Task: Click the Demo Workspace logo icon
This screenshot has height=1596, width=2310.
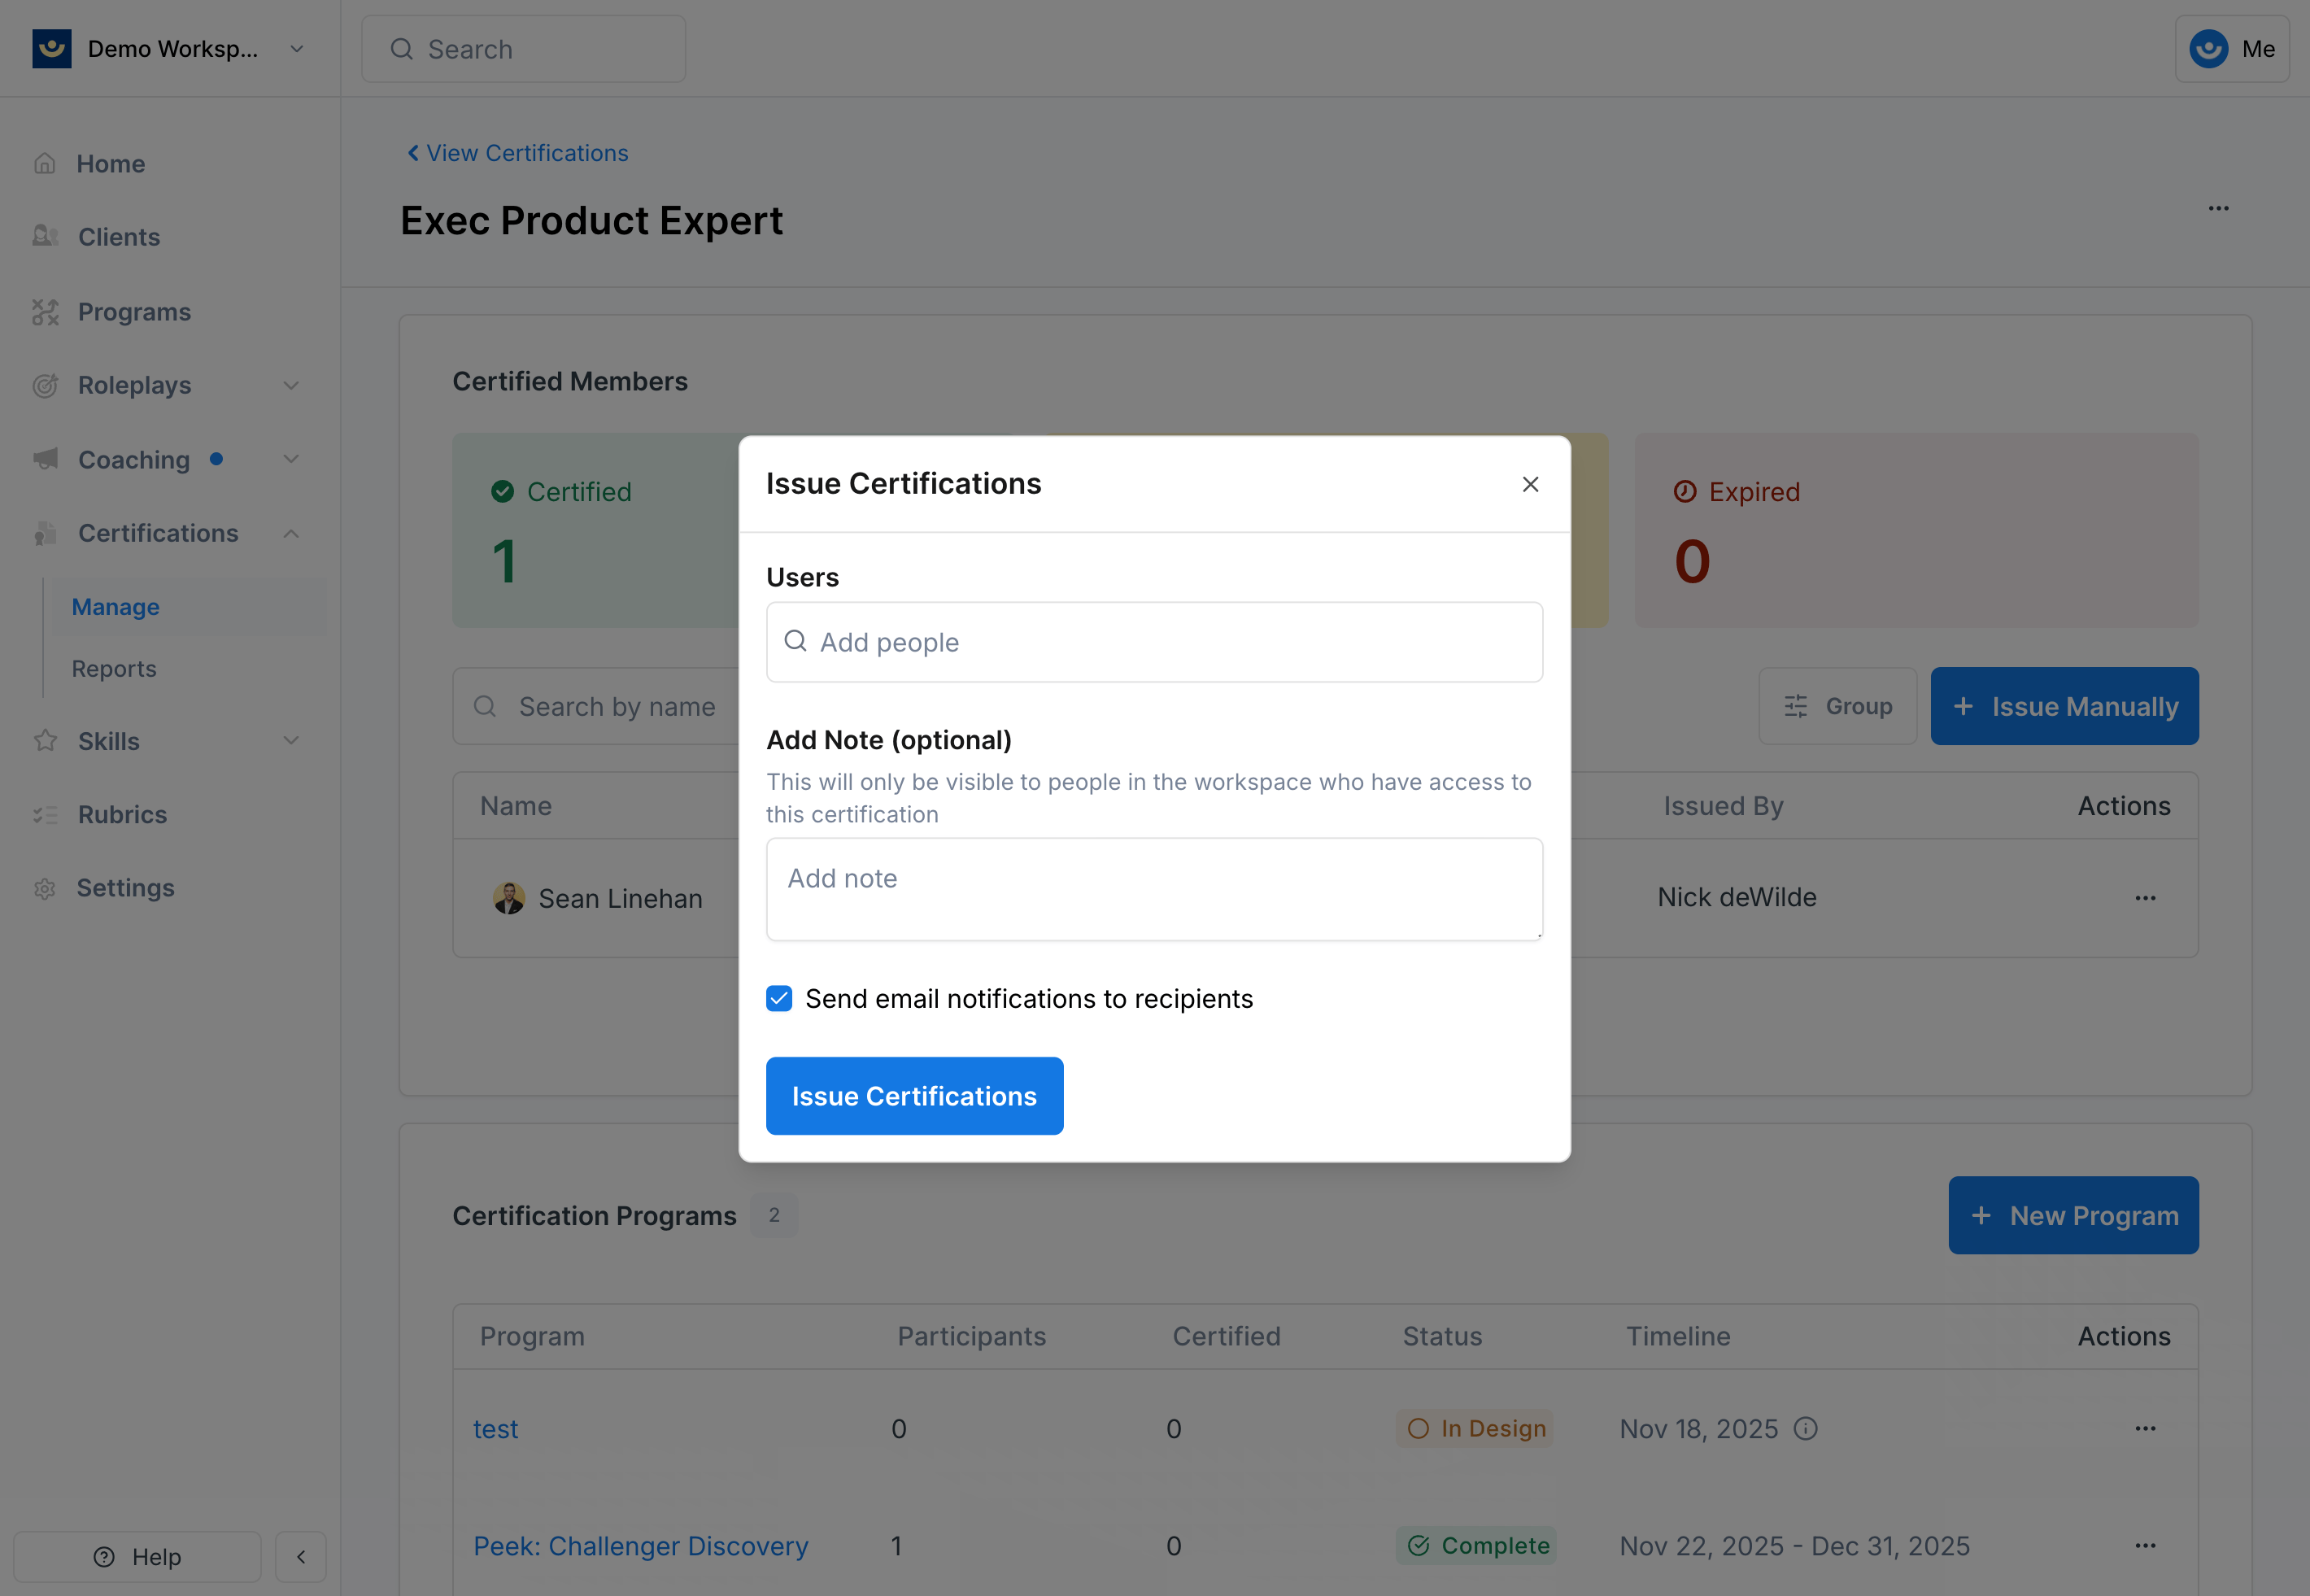Action: click(x=51, y=48)
